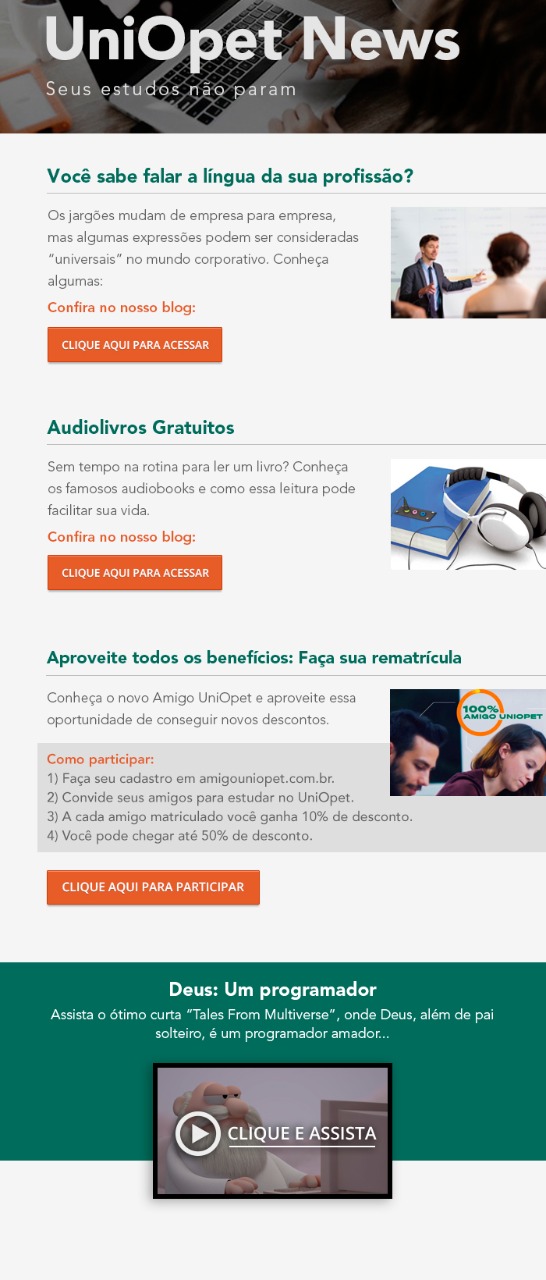
Task: Click the 'Deus: Um programador' title
Action: click(273, 990)
